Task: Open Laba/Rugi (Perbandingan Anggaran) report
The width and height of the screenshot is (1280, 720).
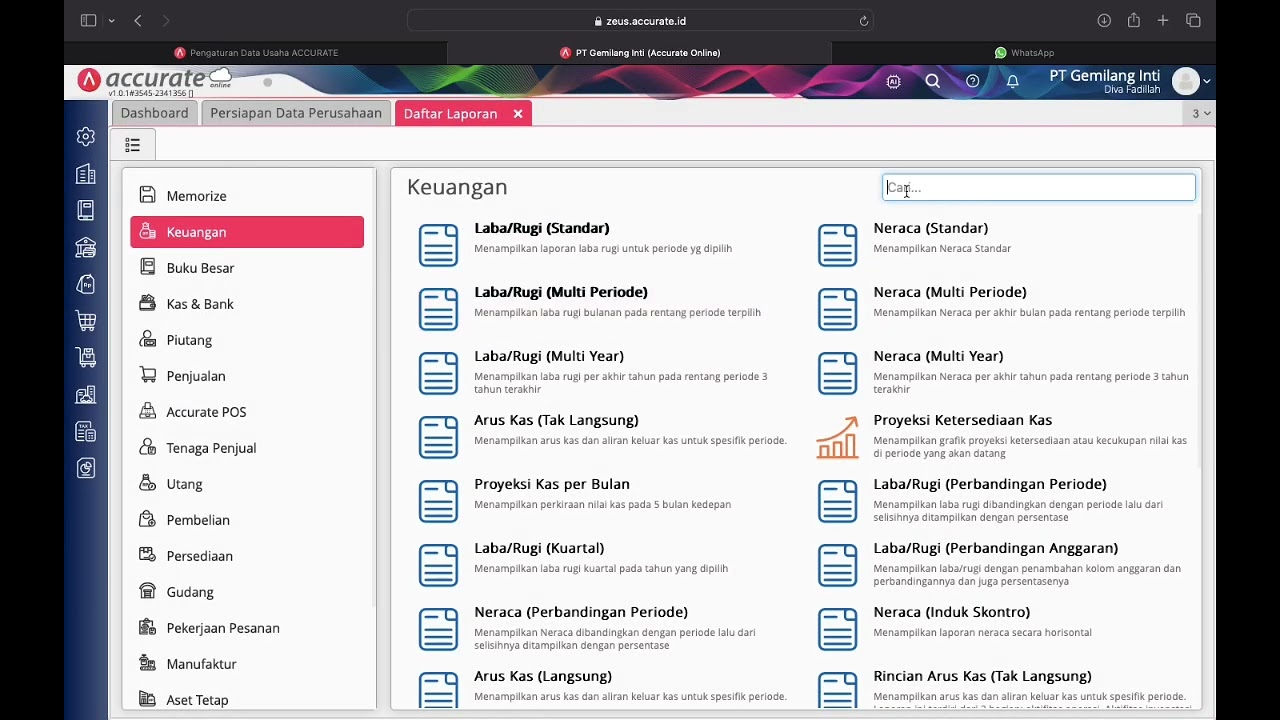Action: click(x=996, y=548)
